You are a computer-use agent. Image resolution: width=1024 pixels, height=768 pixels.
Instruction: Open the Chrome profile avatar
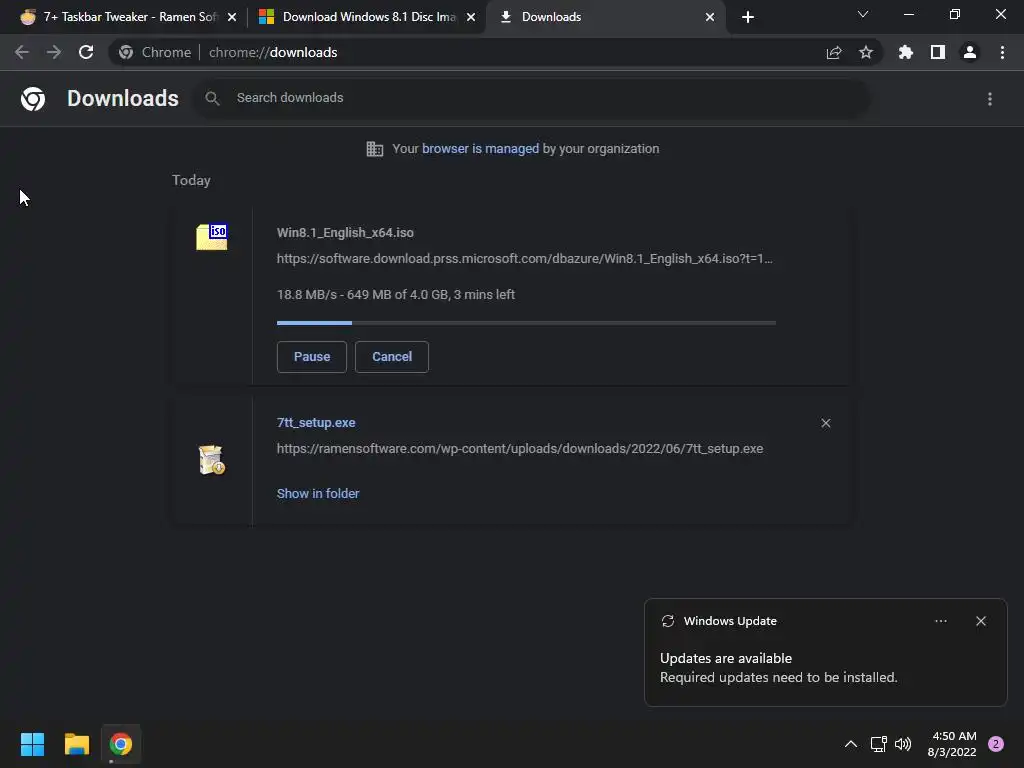970,52
